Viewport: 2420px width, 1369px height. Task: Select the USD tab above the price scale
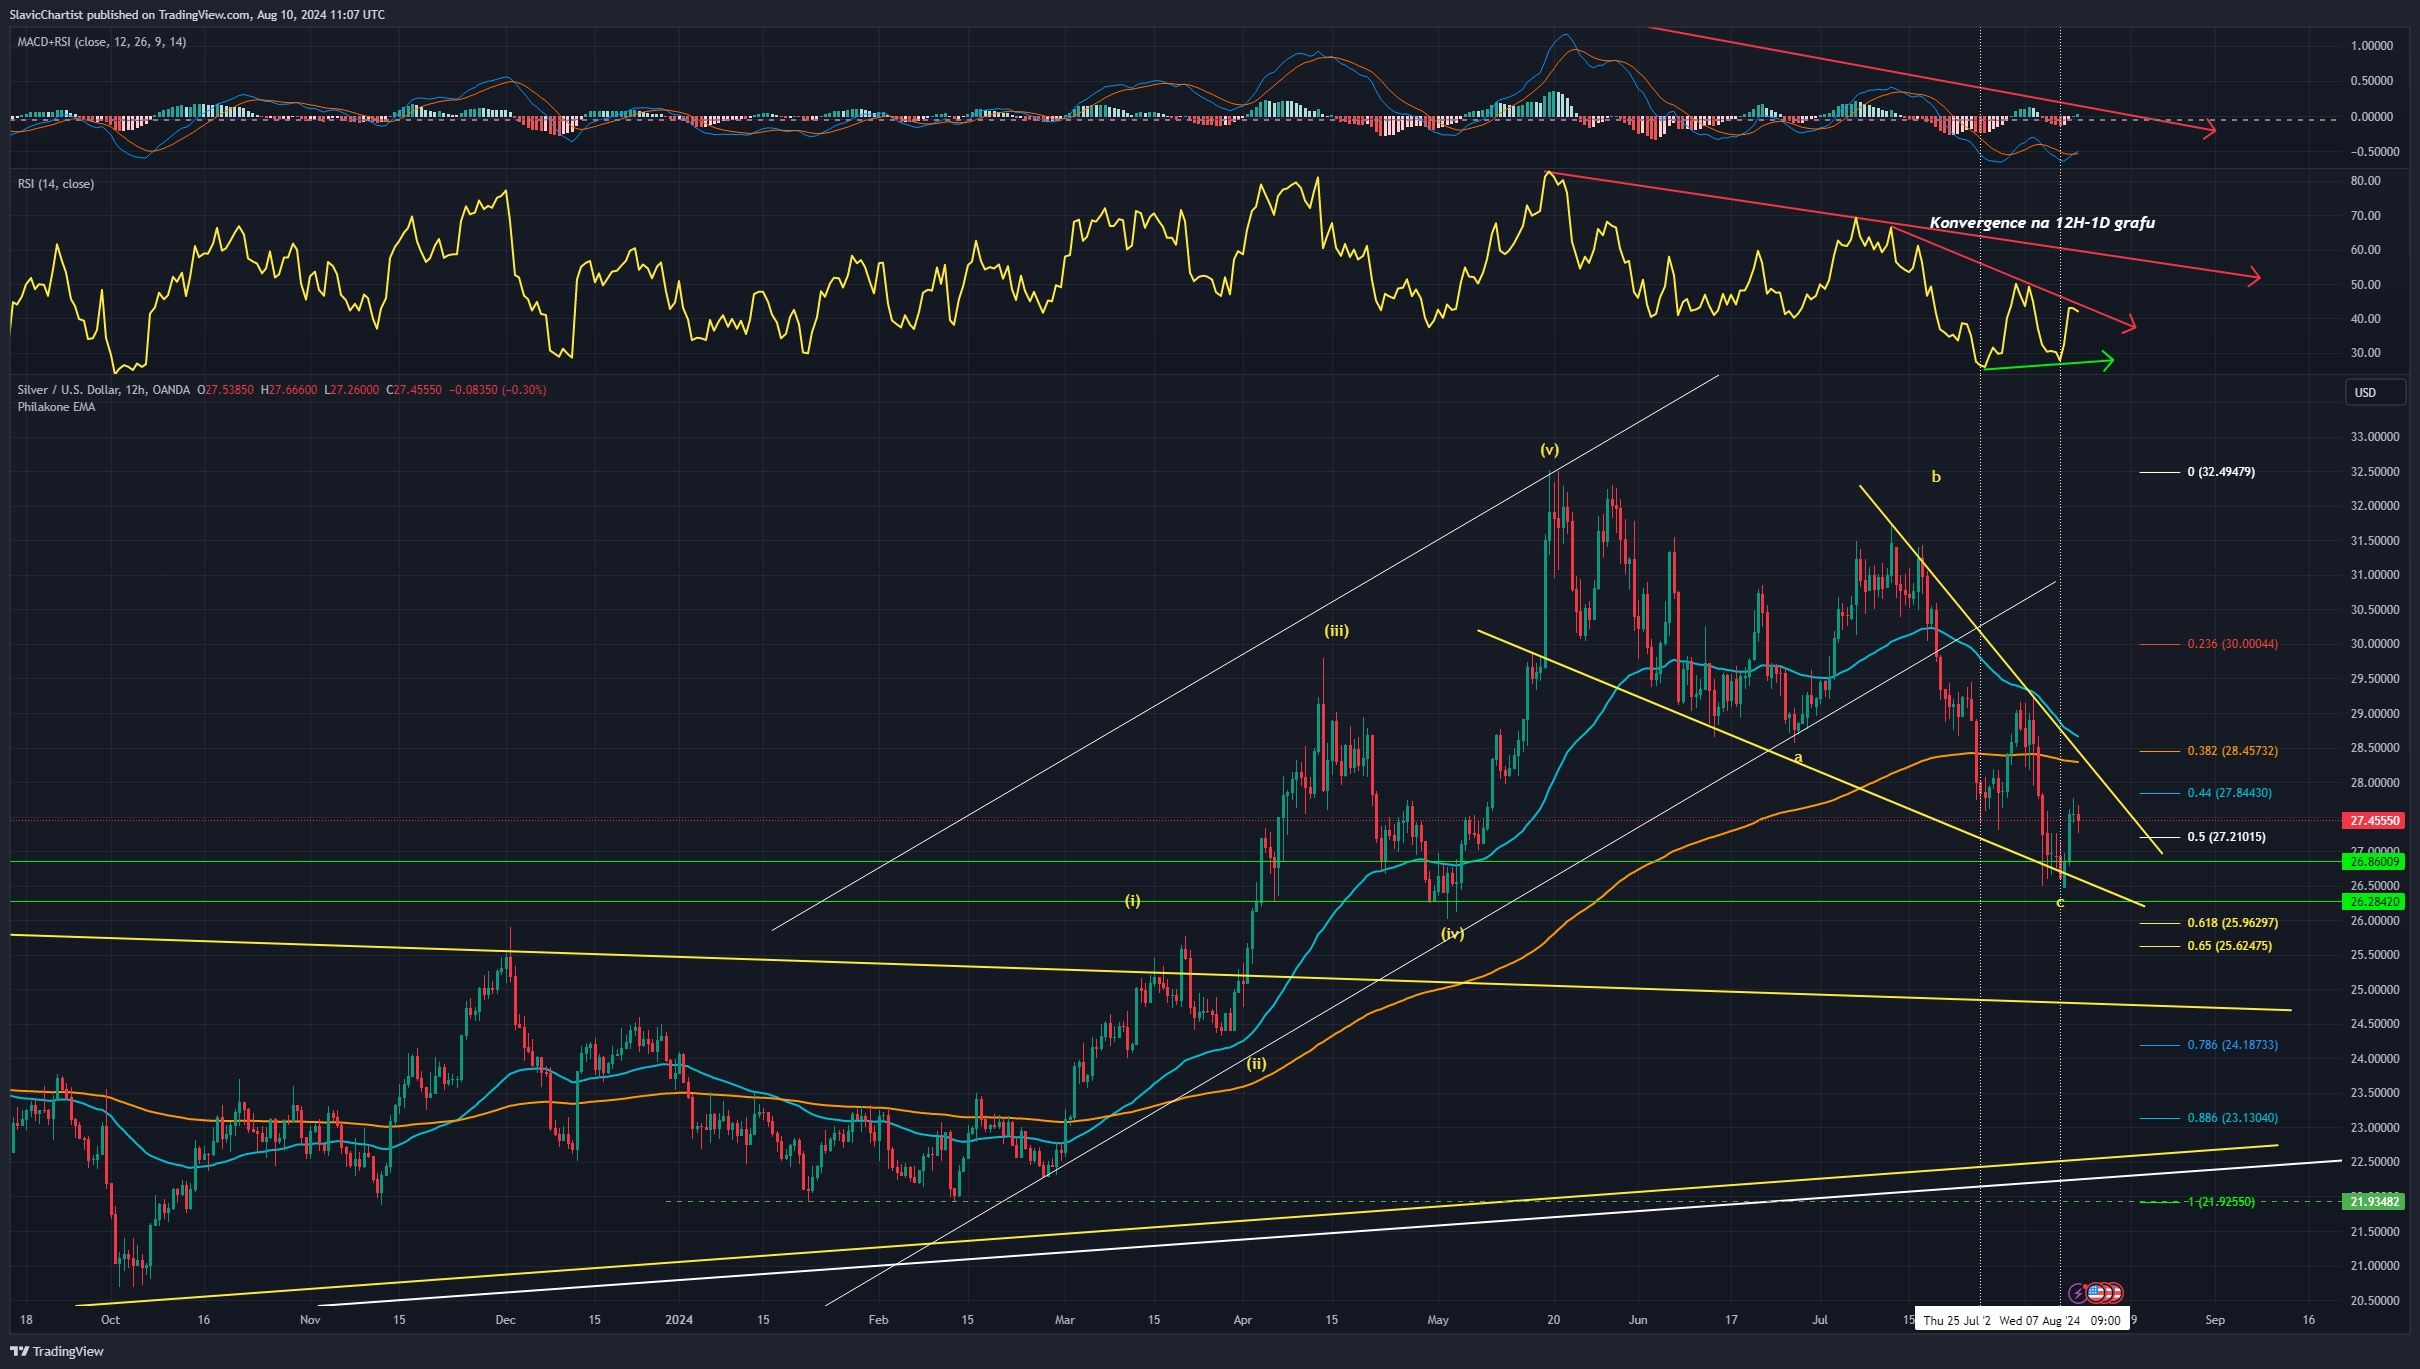[2376, 392]
